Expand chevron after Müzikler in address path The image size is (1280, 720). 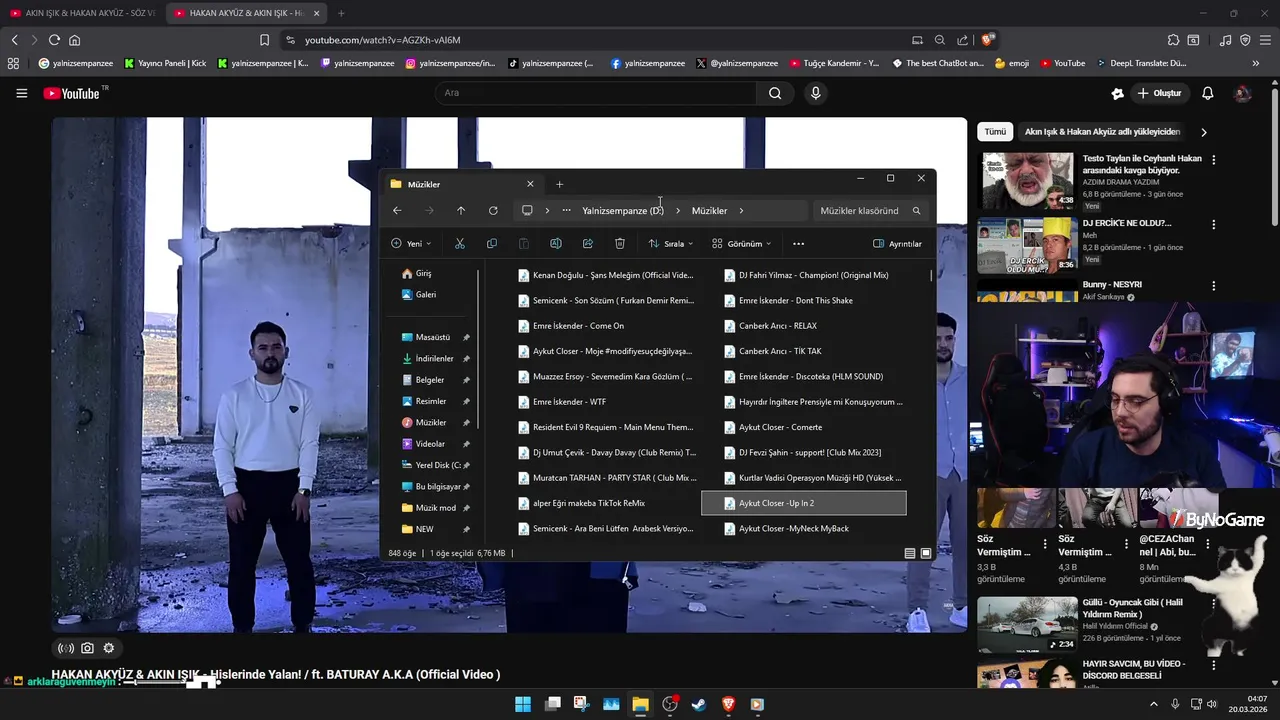741,210
